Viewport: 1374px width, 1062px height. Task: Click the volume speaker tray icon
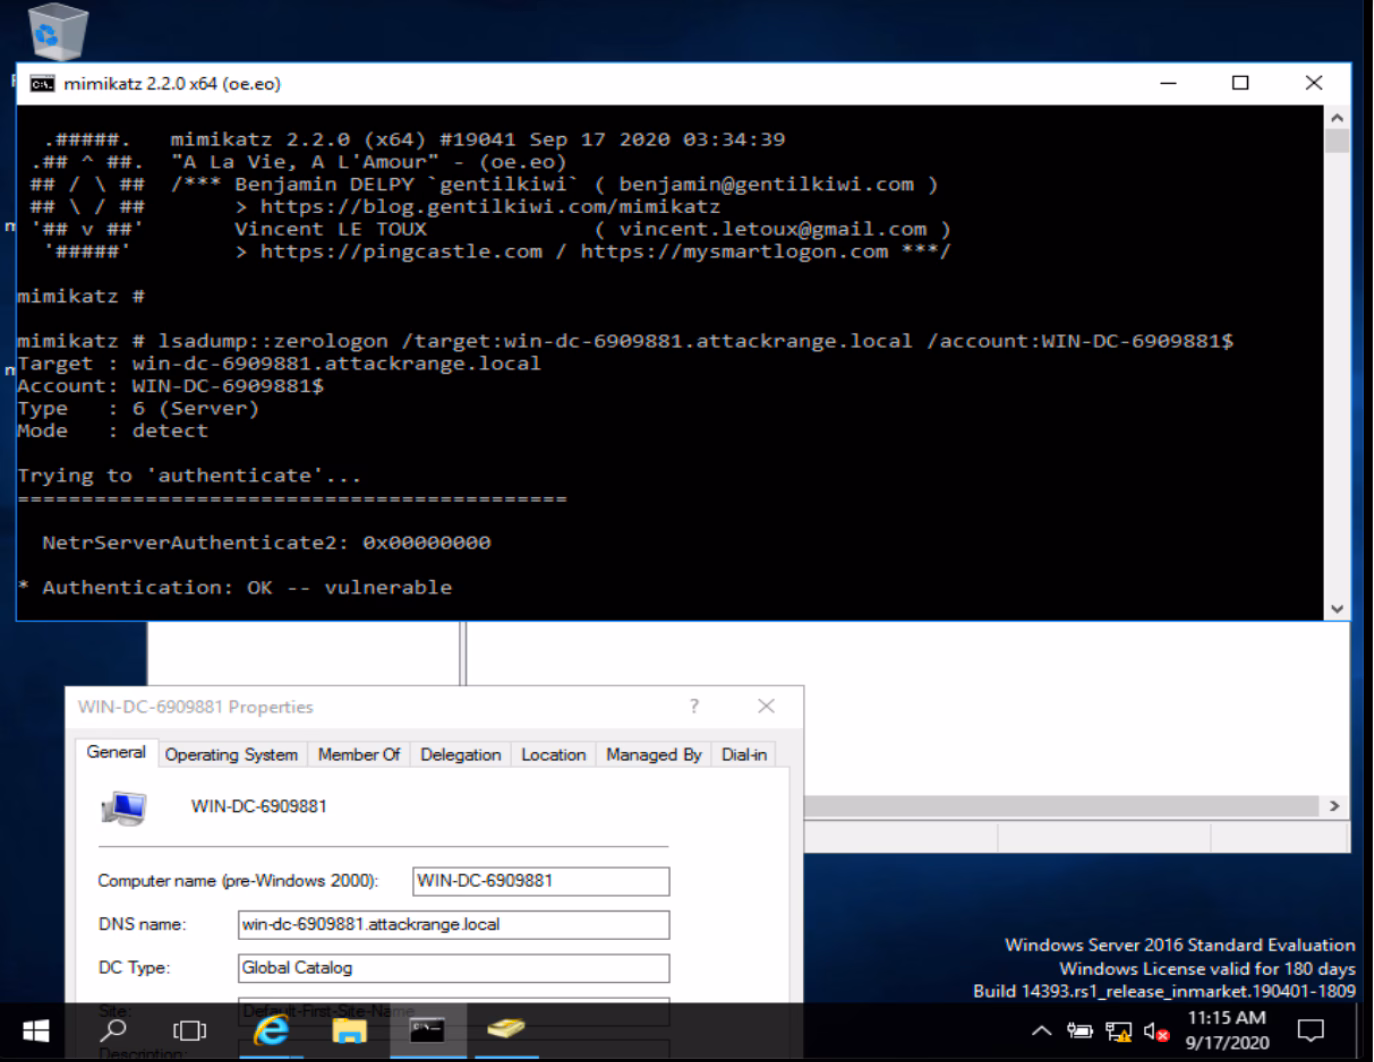pos(1155,1031)
